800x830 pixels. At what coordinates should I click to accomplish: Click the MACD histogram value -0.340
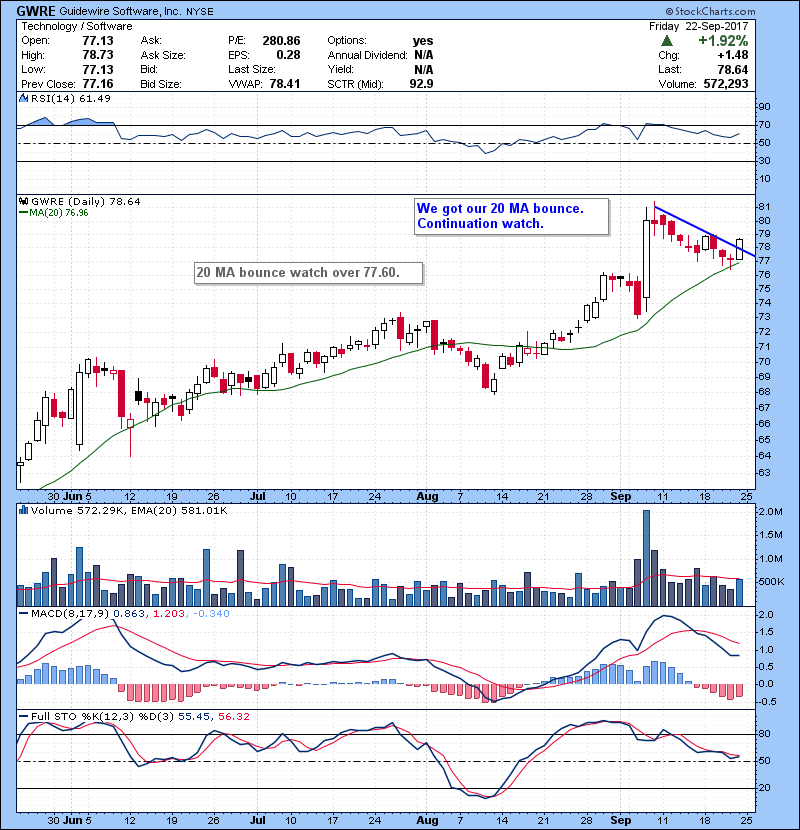click(x=211, y=614)
